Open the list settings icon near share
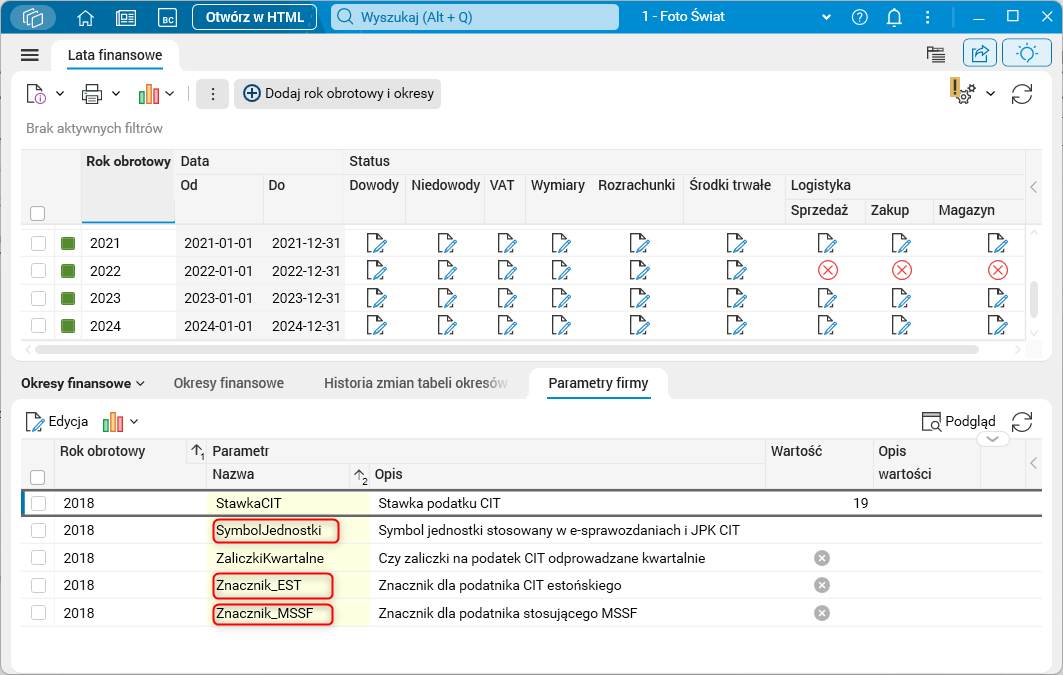The height and width of the screenshot is (675, 1063). pyautogui.click(x=936, y=54)
